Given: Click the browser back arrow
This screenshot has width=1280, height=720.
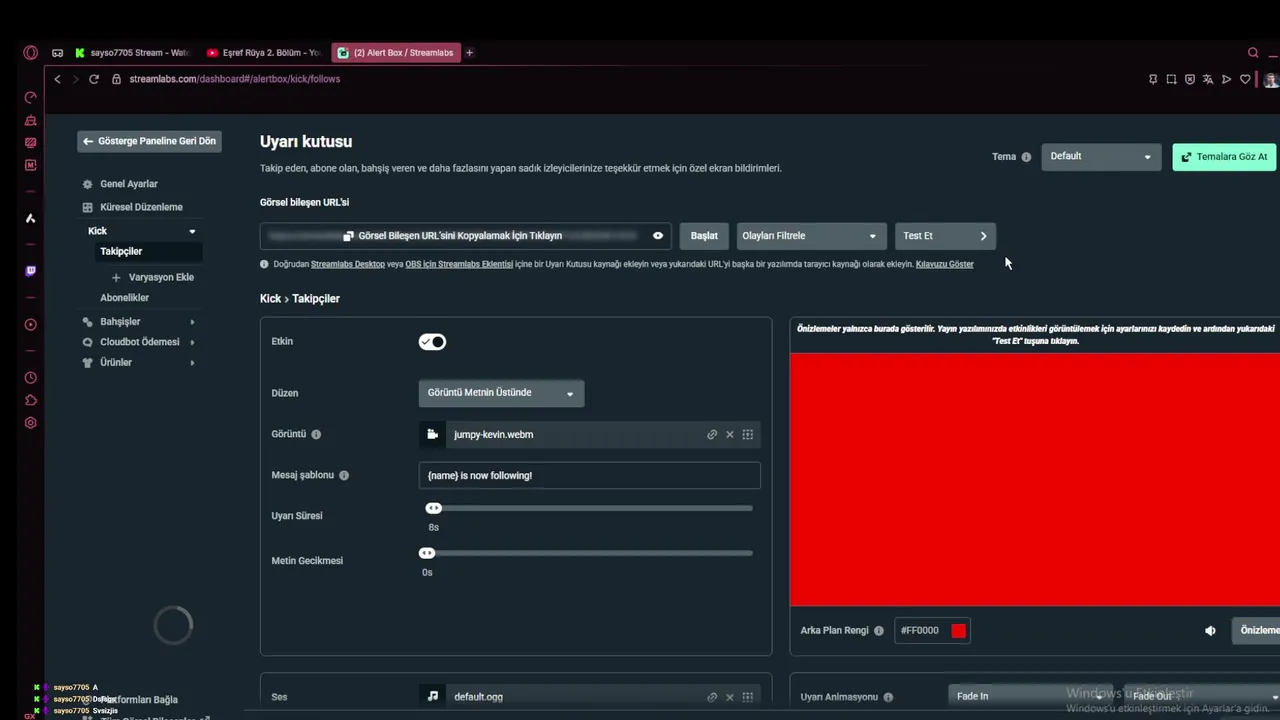Looking at the screenshot, I should coord(57,79).
